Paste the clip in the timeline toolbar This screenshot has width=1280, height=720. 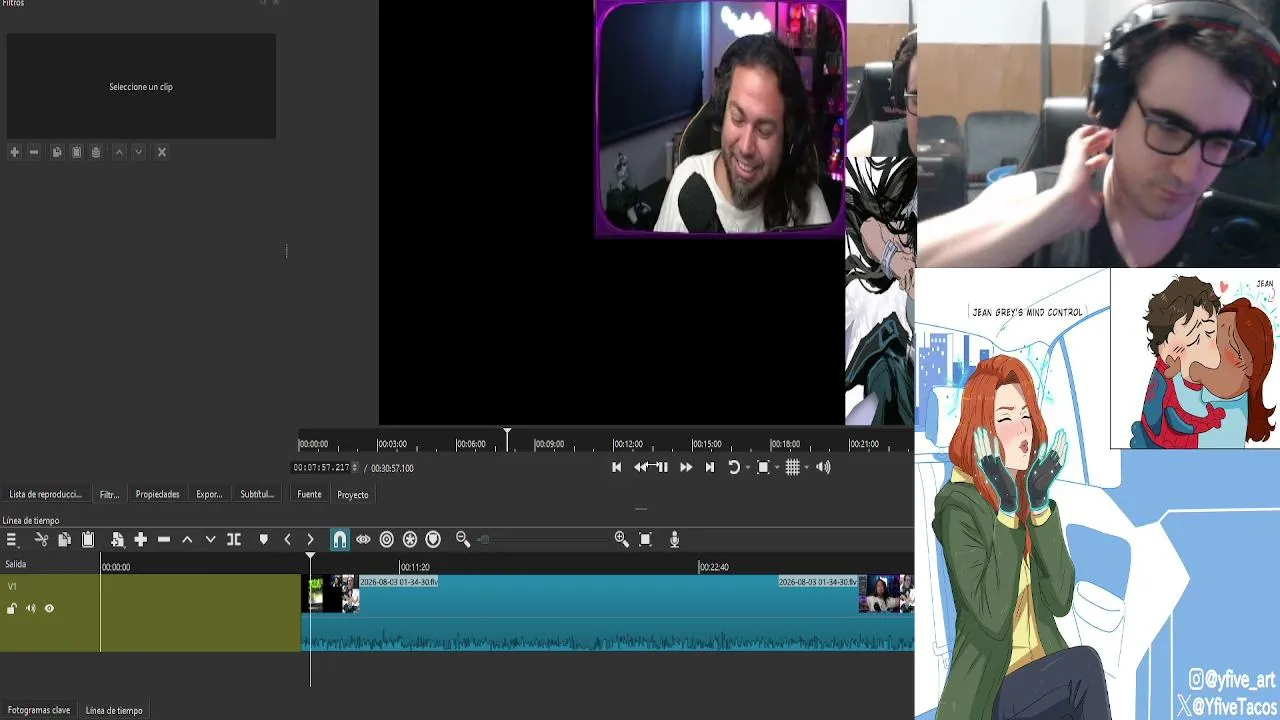[88, 539]
